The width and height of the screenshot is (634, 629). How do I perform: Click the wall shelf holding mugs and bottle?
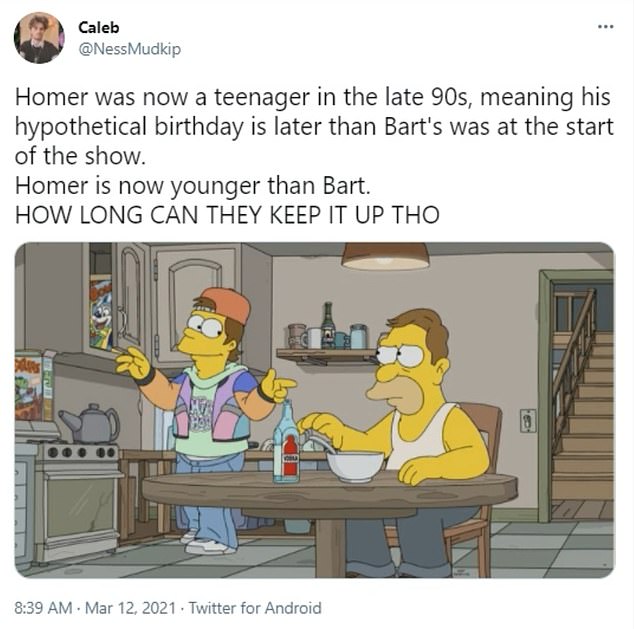pos(328,355)
